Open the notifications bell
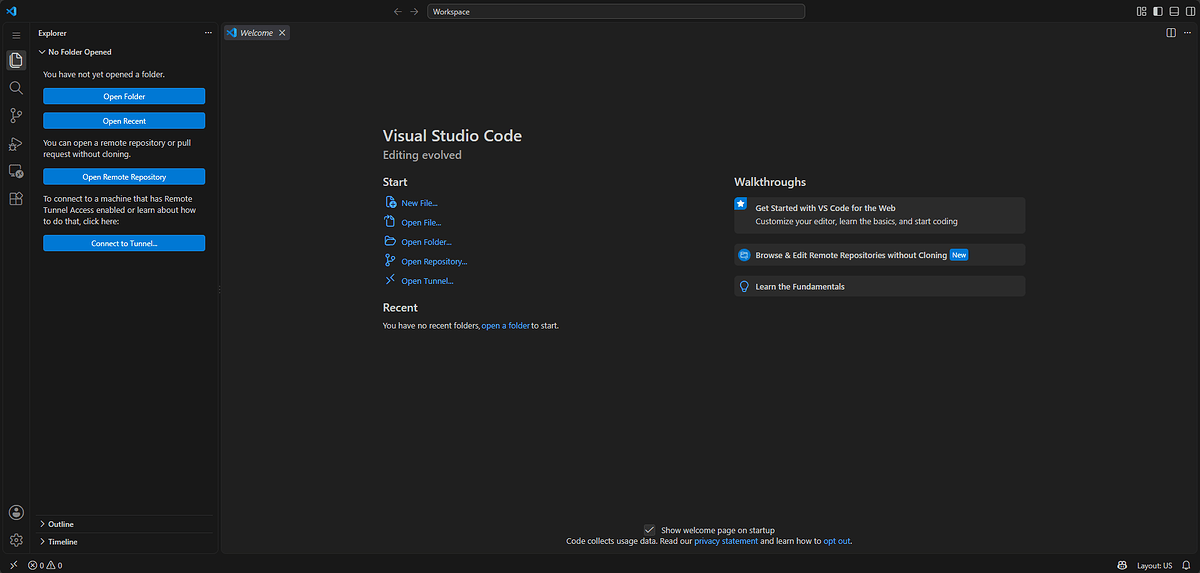Screen dimensions: 1200x573 [x=1187, y=565]
